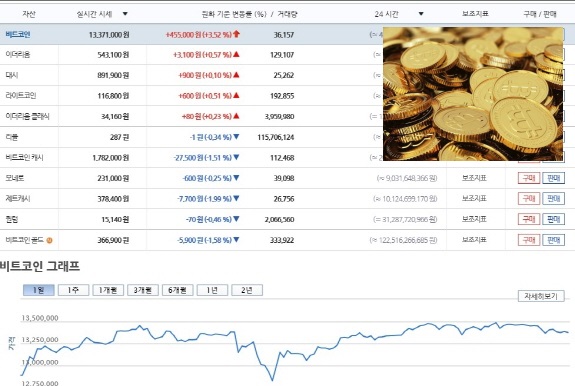Open the 실시간 시세 sort dropdown arrow

pyautogui.click(x=125, y=14)
